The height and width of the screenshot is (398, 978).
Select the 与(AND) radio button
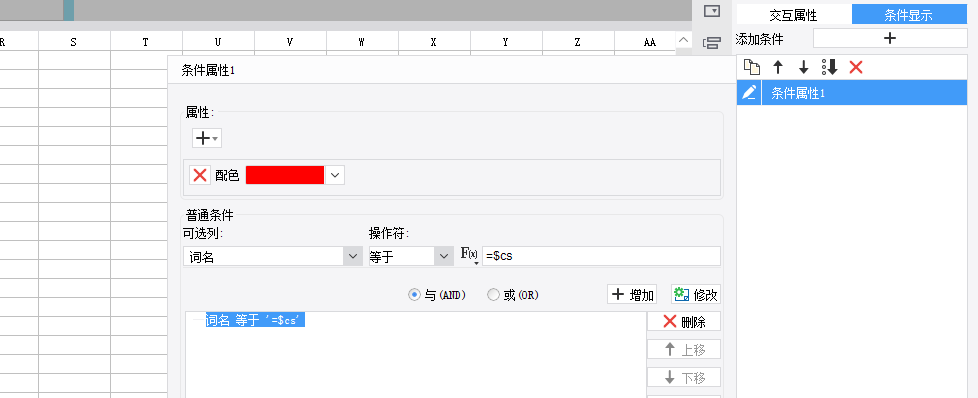[414, 295]
